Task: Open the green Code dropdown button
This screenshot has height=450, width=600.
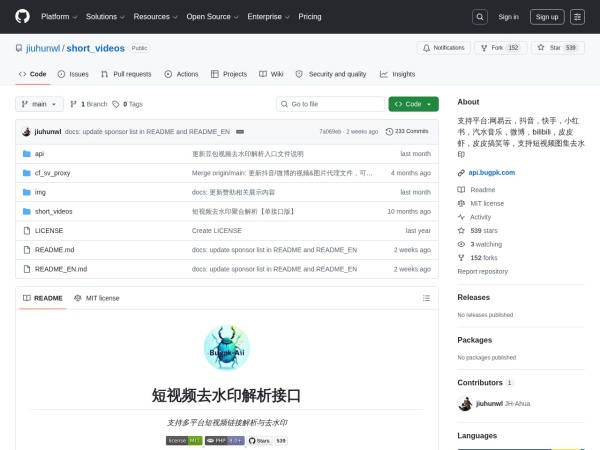Action: (x=414, y=104)
